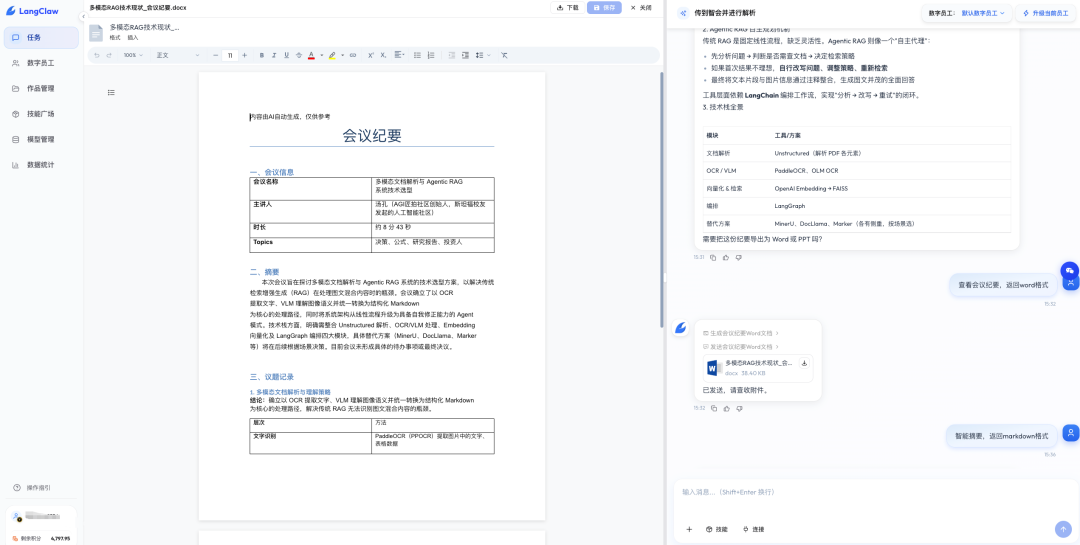Like the 15:31 assistant message
The height and width of the screenshot is (545, 1080).
click(x=726, y=258)
